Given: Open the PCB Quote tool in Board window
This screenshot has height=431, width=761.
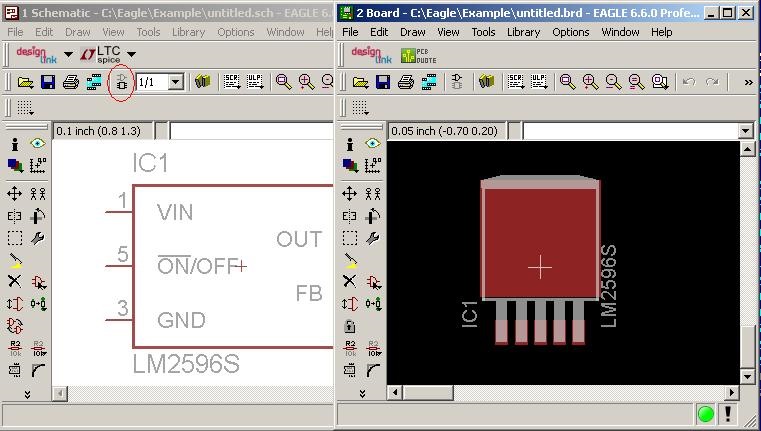Looking at the screenshot, I should tap(418, 55).
